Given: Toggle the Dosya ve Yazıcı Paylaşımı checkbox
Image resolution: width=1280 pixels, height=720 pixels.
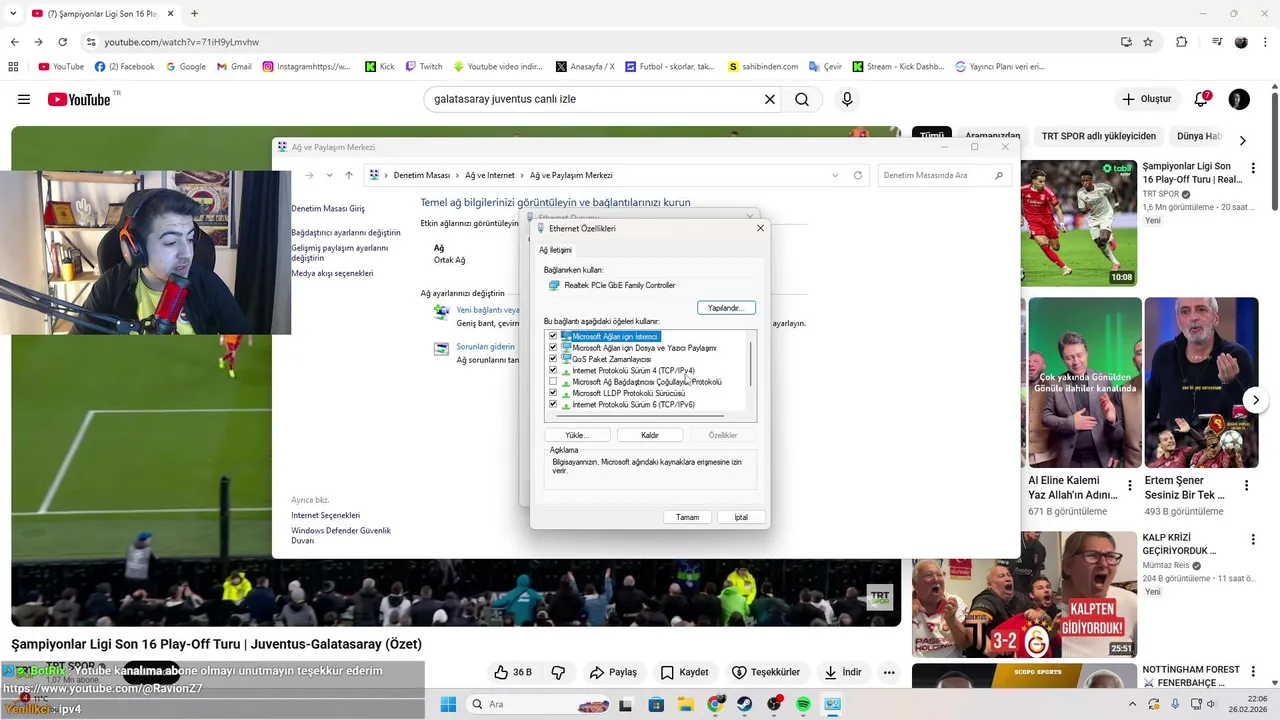Looking at the screenshot, I should coord(553,348).
